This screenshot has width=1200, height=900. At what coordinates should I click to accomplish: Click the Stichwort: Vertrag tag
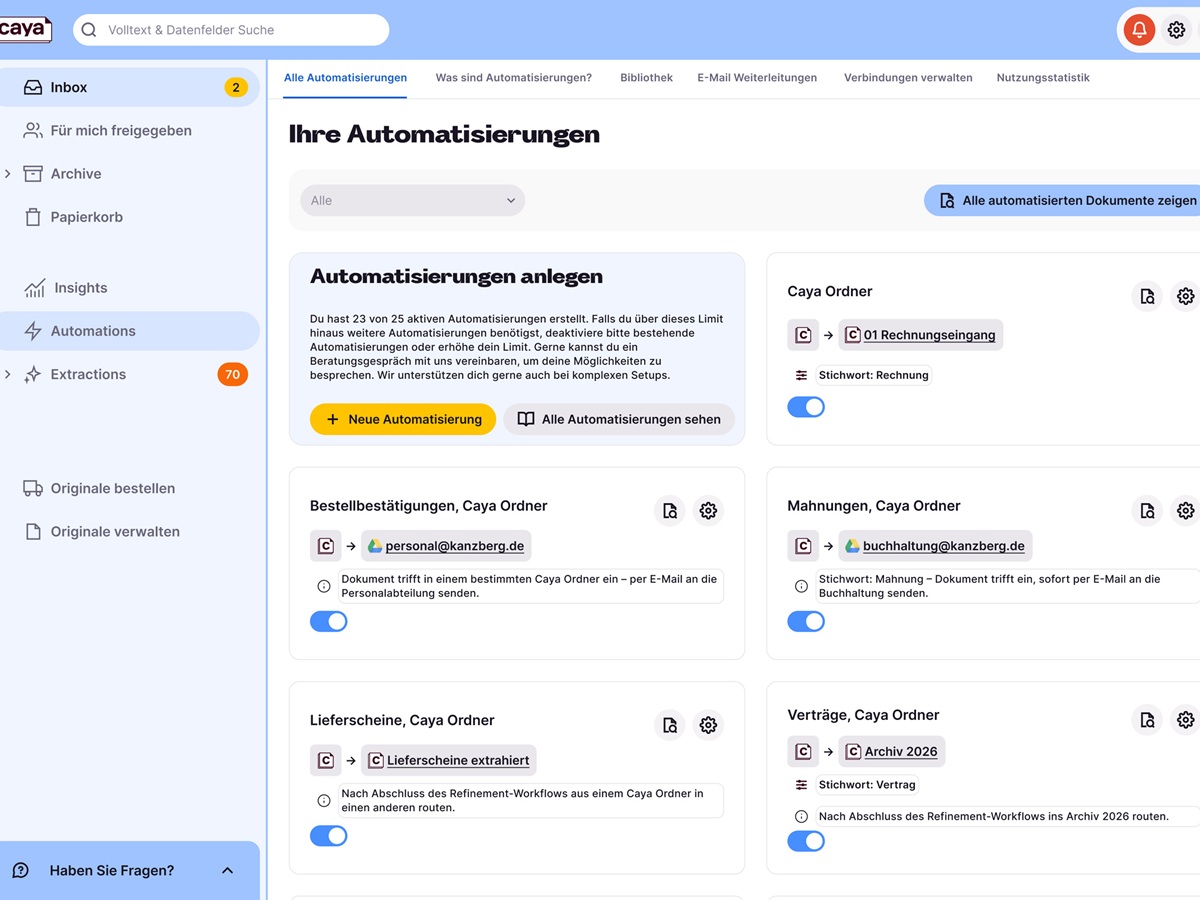[867, 785]
